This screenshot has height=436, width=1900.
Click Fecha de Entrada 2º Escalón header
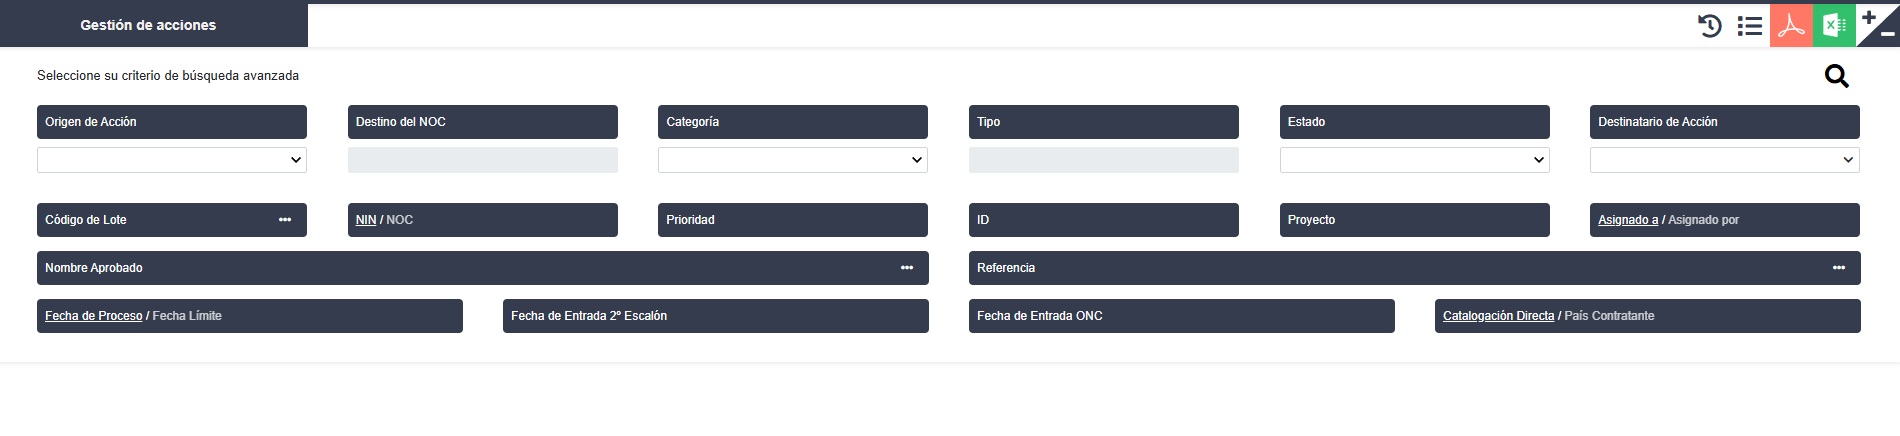coord(716,316)
